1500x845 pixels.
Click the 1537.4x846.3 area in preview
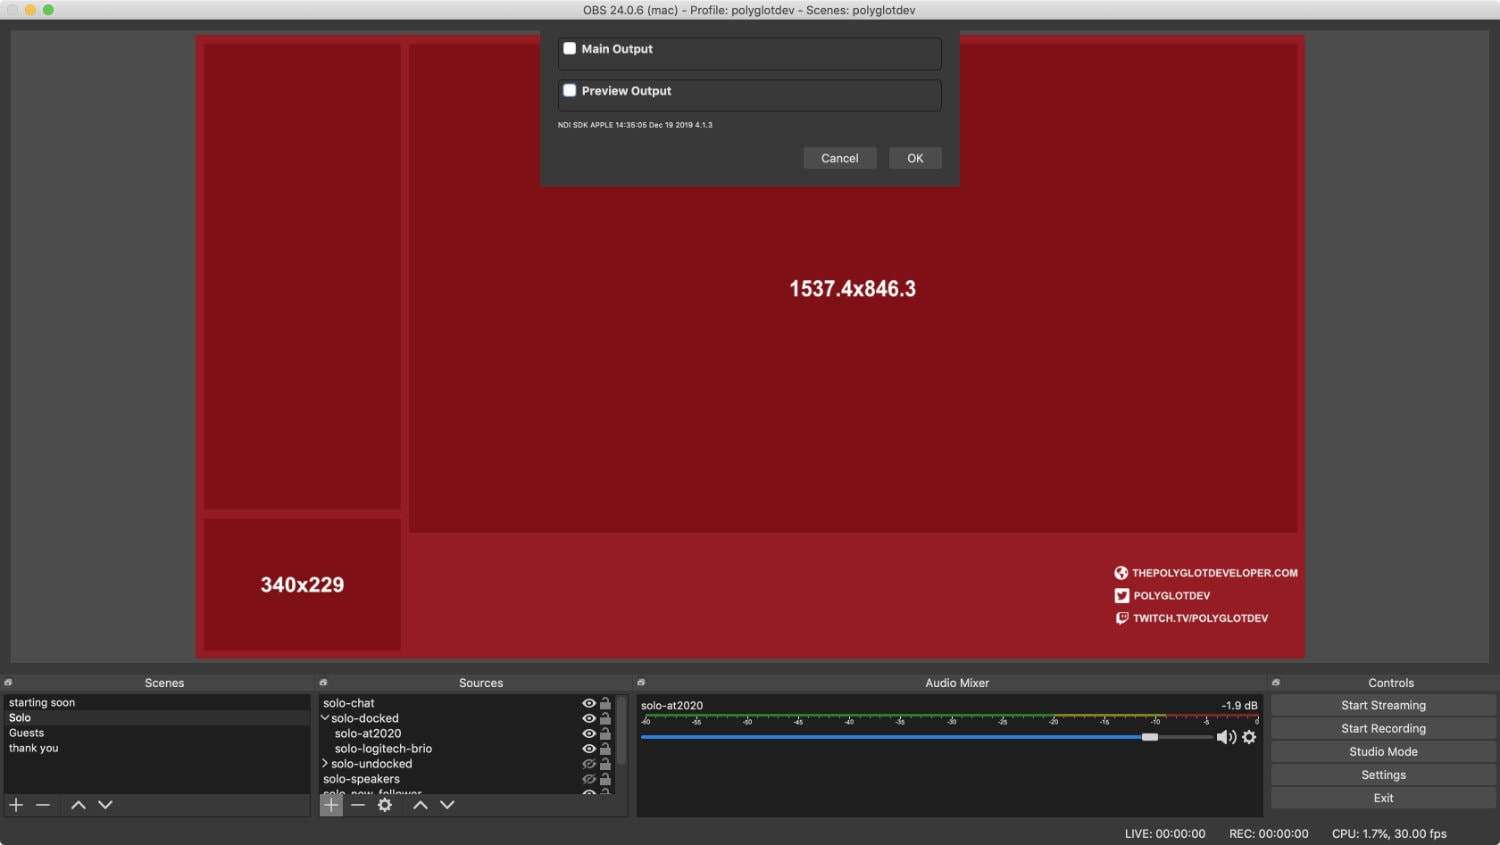(x=853, y=288)
